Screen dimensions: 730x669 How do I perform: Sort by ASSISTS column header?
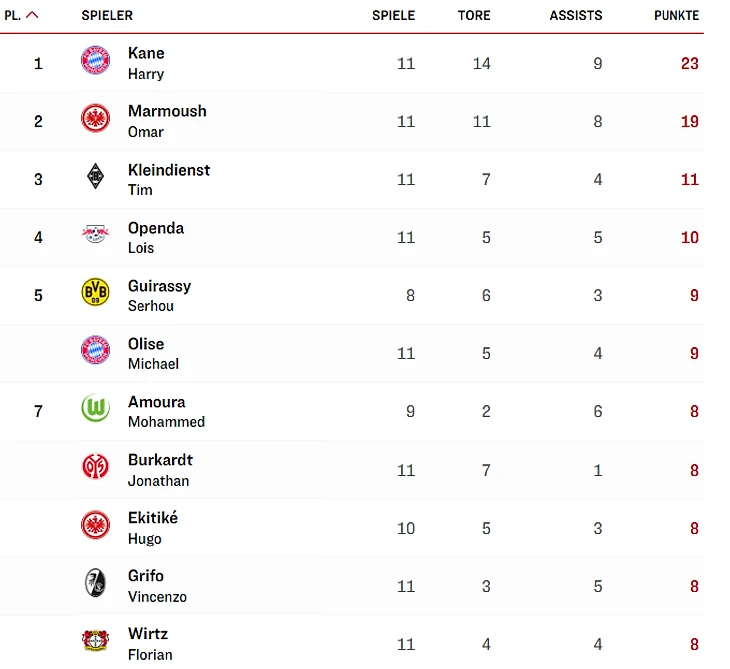click(x=575, y=15)
